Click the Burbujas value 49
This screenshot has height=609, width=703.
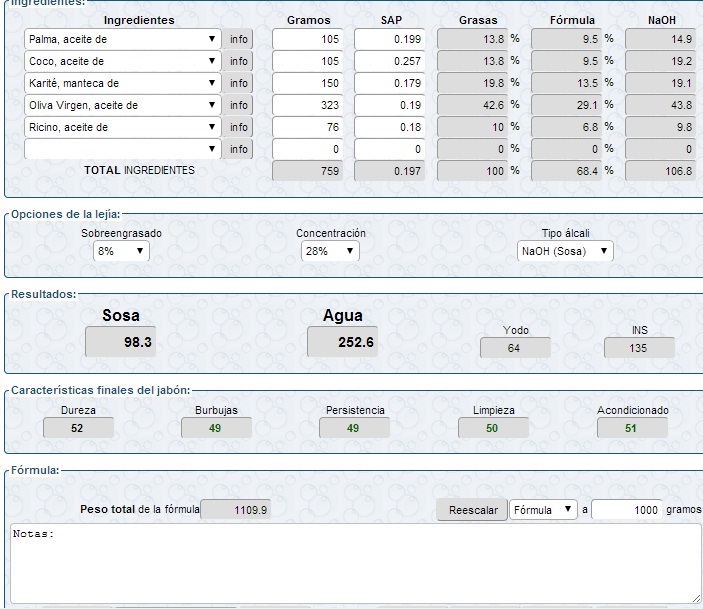click(217, 428)
